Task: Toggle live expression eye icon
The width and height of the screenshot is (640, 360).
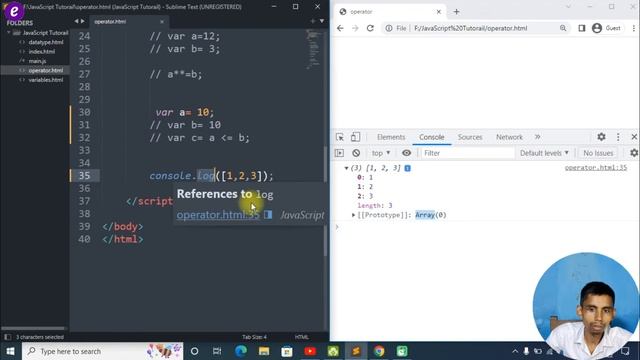Action: coord(407,153)
